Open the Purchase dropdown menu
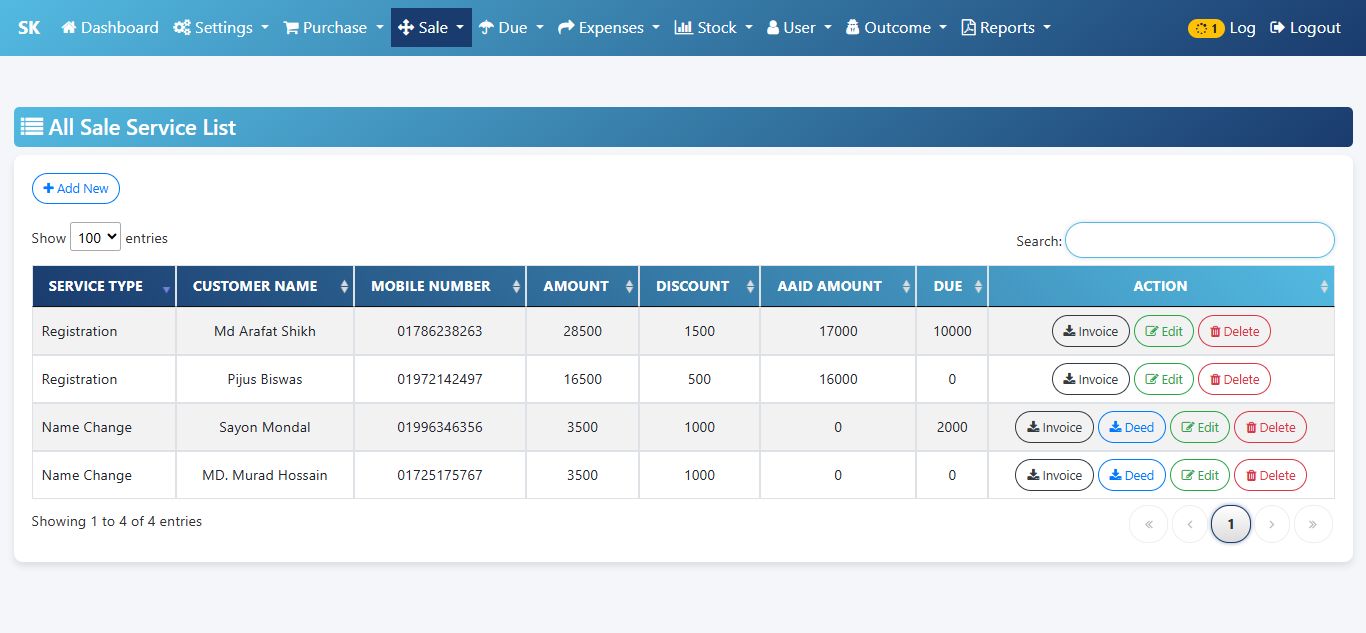Screen dimensions: 1366x633 pyautogui.click(x=334, y=28)
